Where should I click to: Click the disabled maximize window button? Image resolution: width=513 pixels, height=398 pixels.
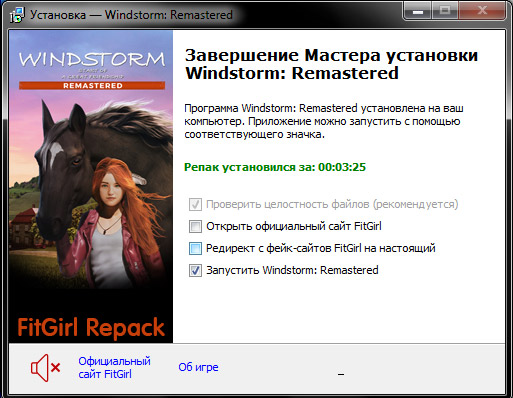point(445,11)
